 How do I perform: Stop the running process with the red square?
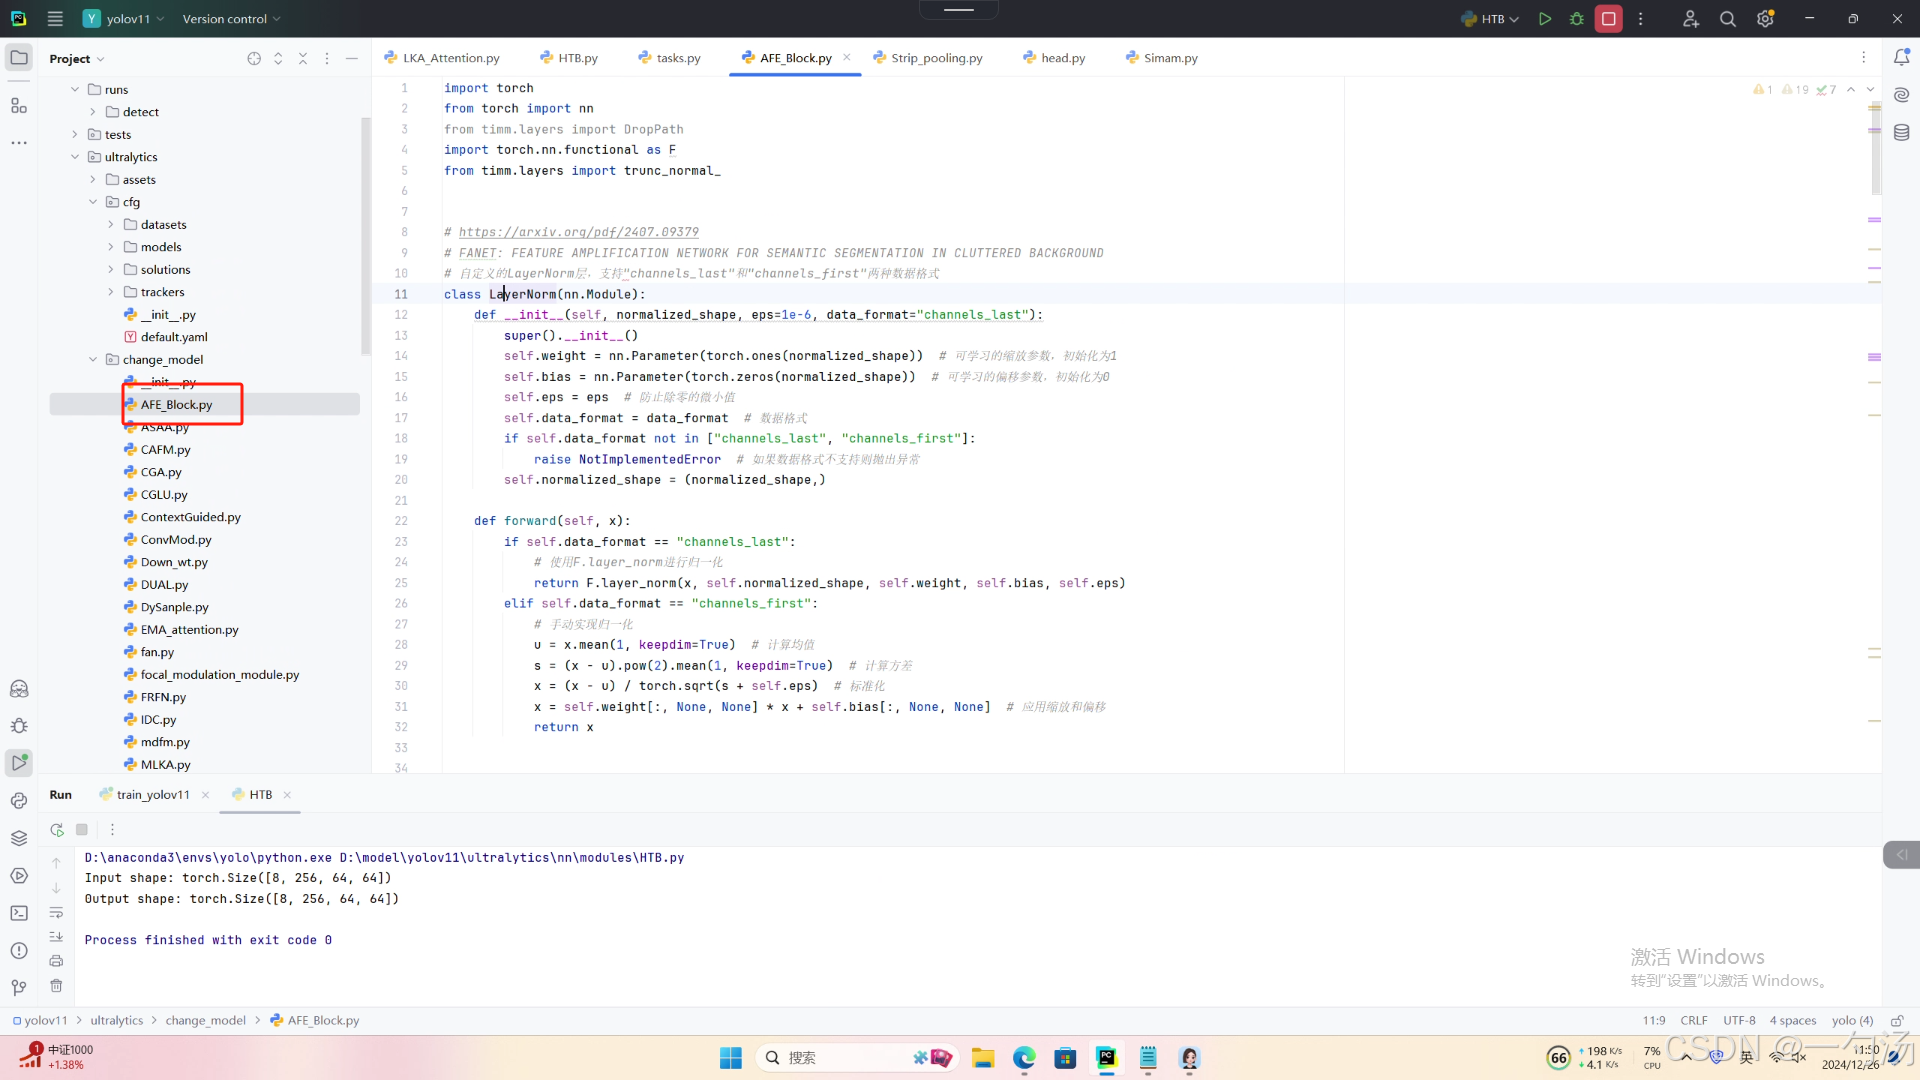coord(1609,19)
